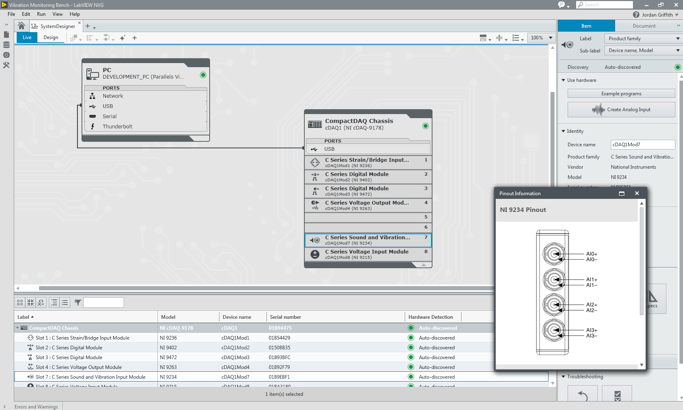Click the green status indicator on CompactDAQ Chassis
Viewport: 683px width, 410px height.
coord(425,126)
